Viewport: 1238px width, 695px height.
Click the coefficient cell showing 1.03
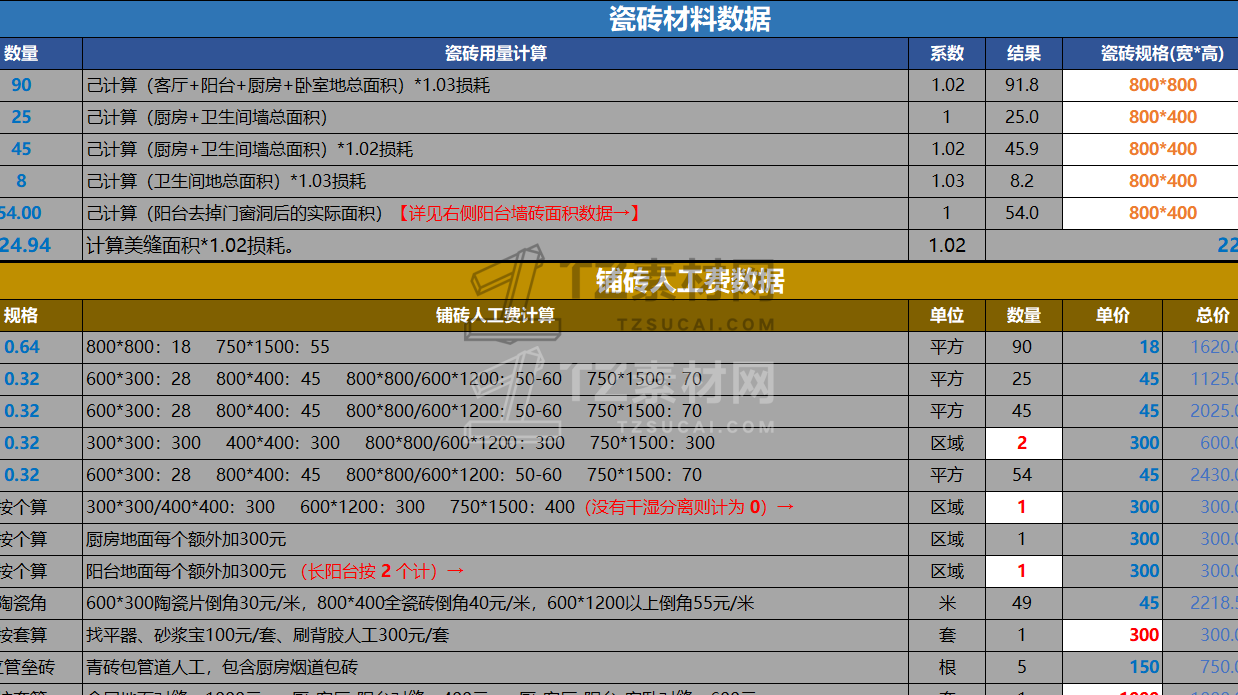(947, 181)
